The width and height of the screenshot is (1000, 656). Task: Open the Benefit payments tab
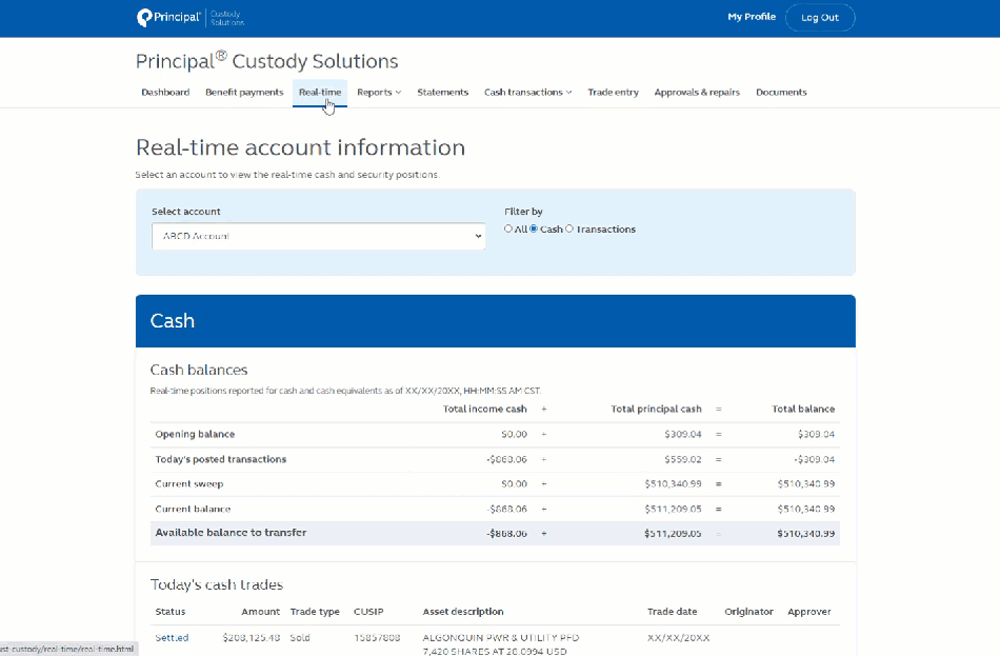(x=244, y=92)
